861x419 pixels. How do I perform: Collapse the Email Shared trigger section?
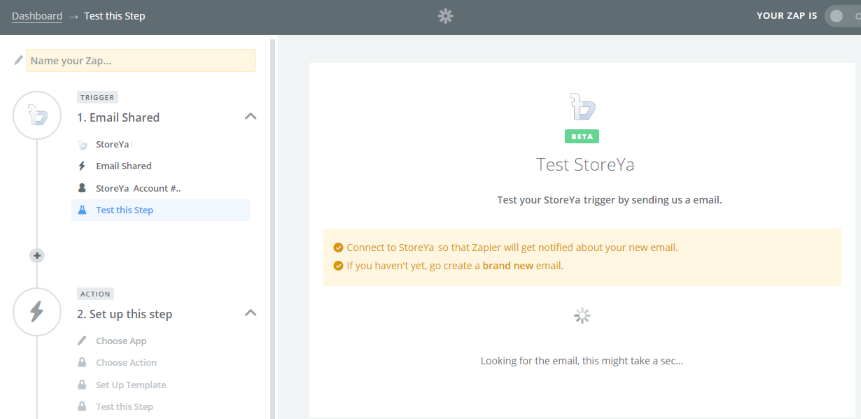coord(250,117)
